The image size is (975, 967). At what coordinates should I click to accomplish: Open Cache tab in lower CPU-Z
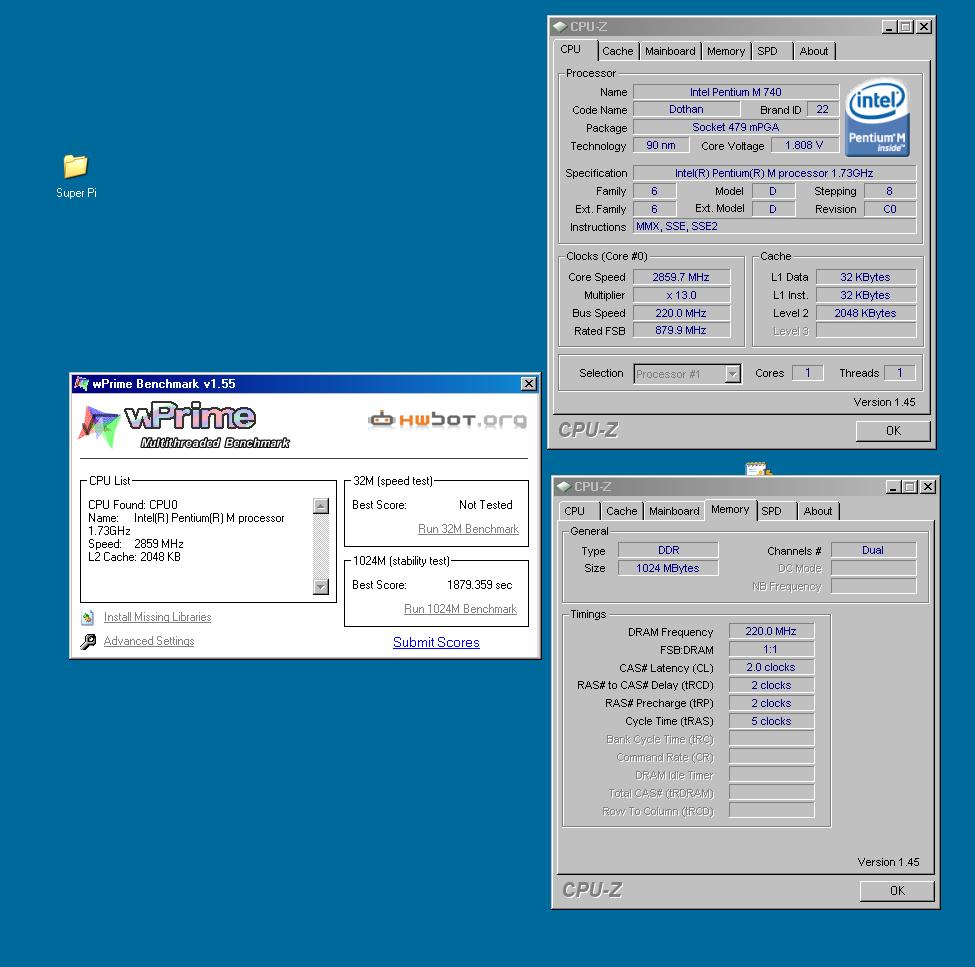(x=622, y=511)
